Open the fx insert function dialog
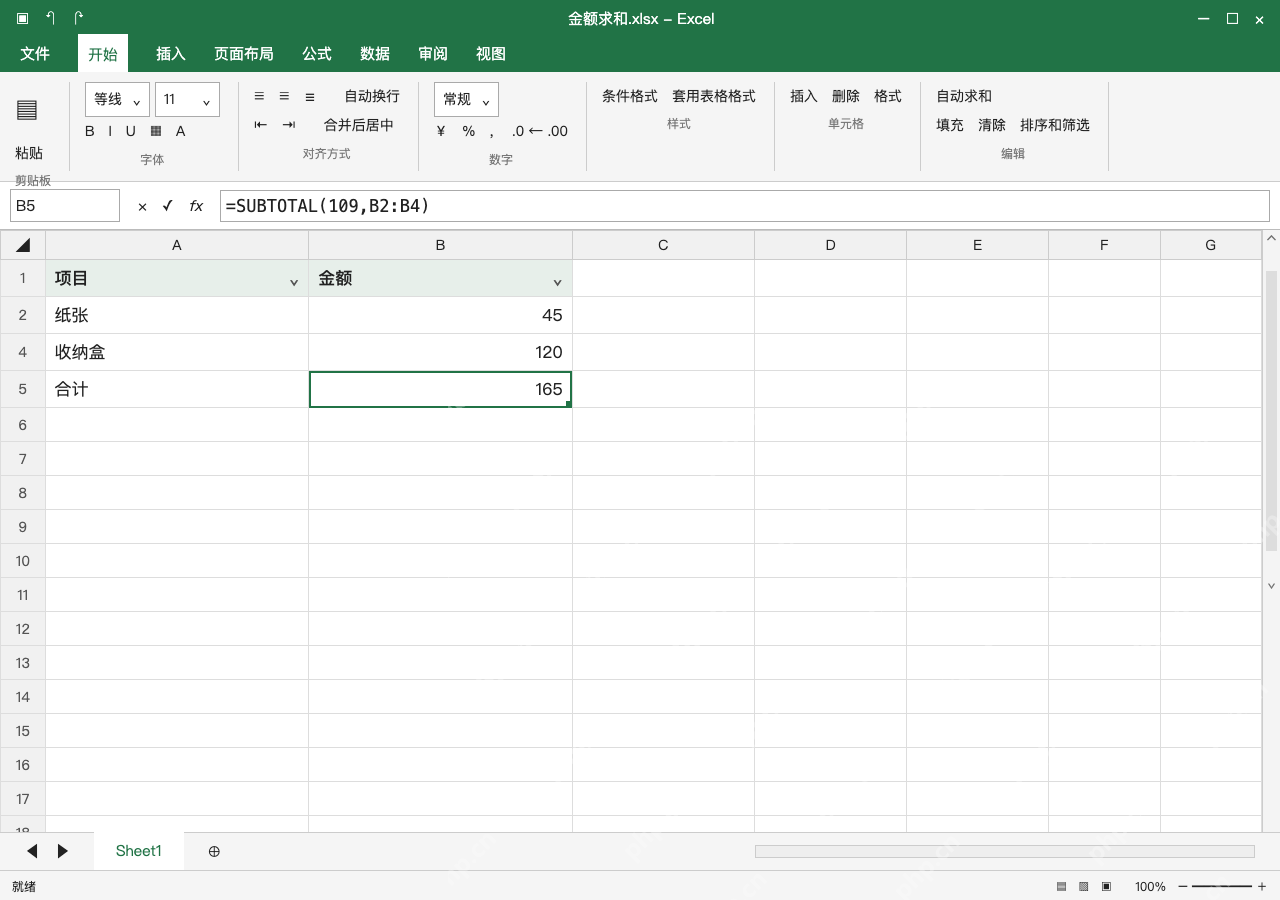1280x900 pixels. point(196,206)
